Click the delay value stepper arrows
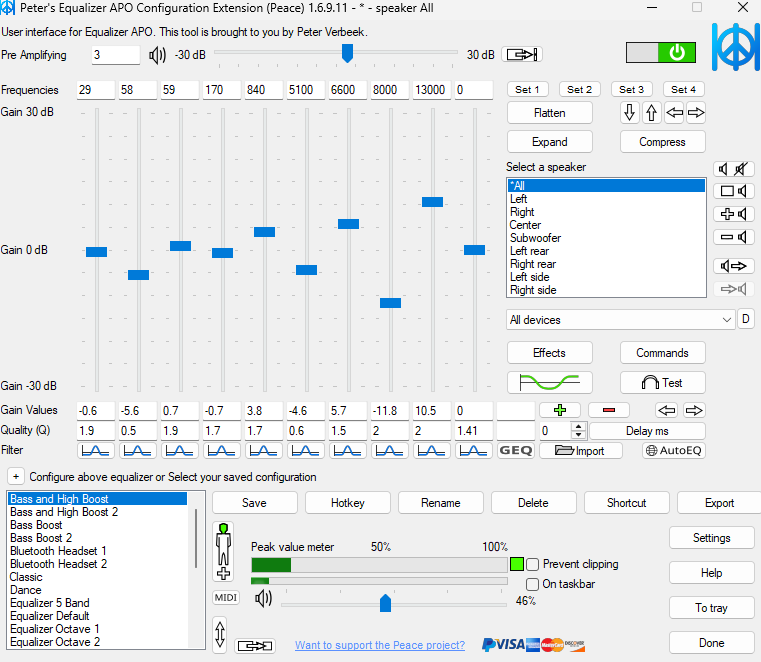 (578, 430)
